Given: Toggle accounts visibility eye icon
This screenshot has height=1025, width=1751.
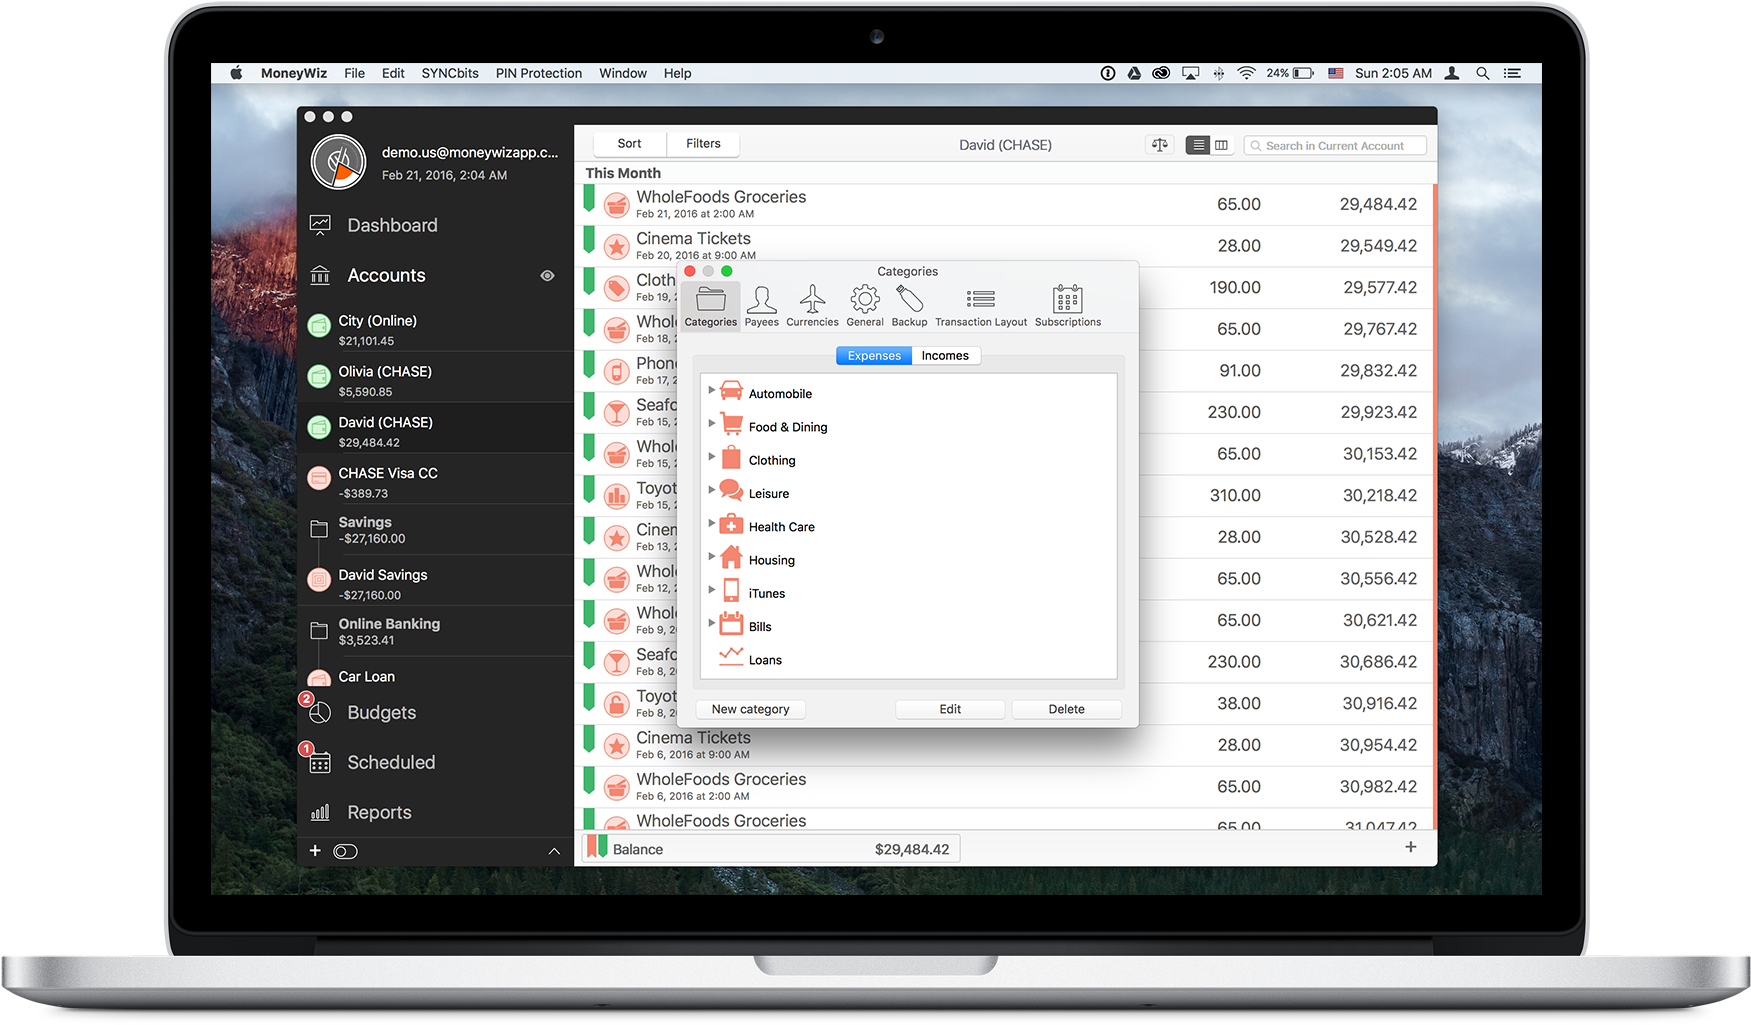Looking at the screenshot, I should tap(547, 276).
